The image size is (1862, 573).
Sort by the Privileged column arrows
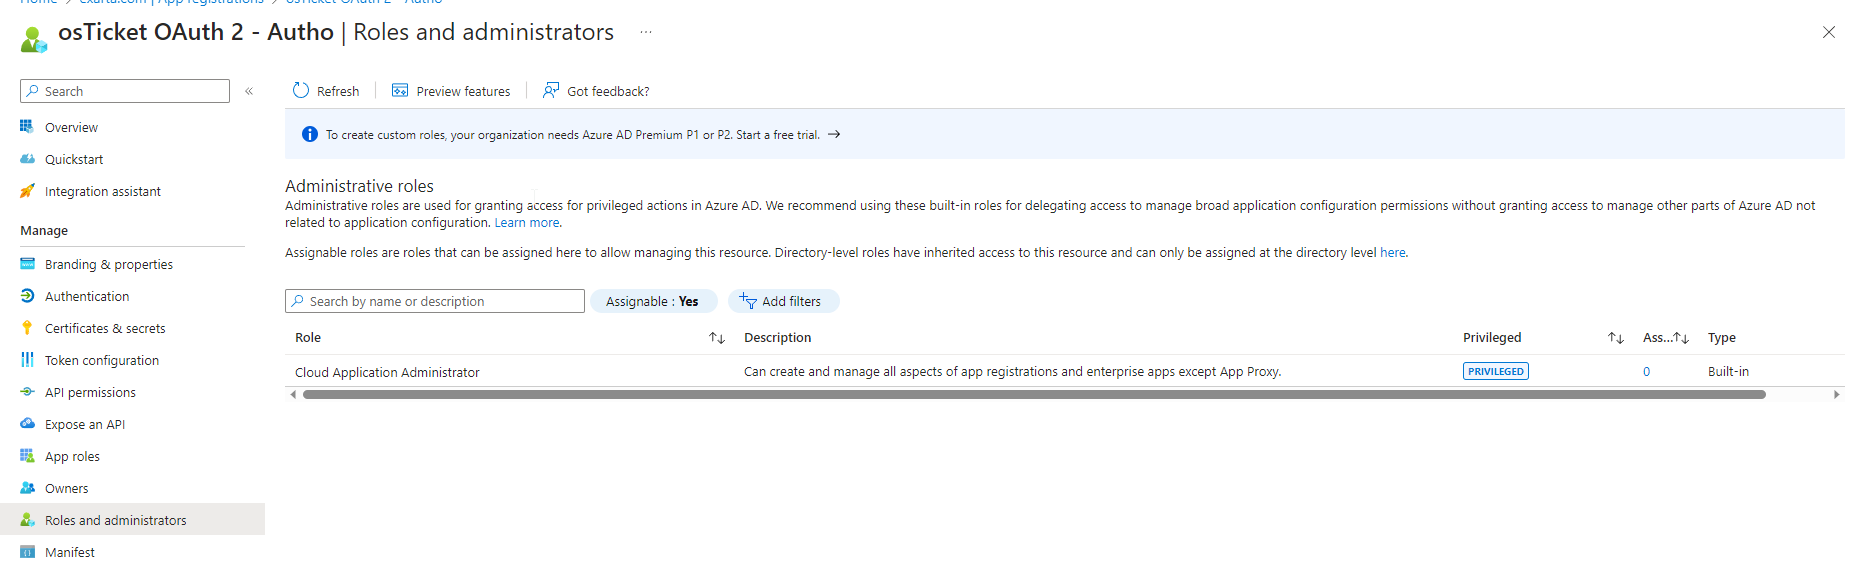1615,338
